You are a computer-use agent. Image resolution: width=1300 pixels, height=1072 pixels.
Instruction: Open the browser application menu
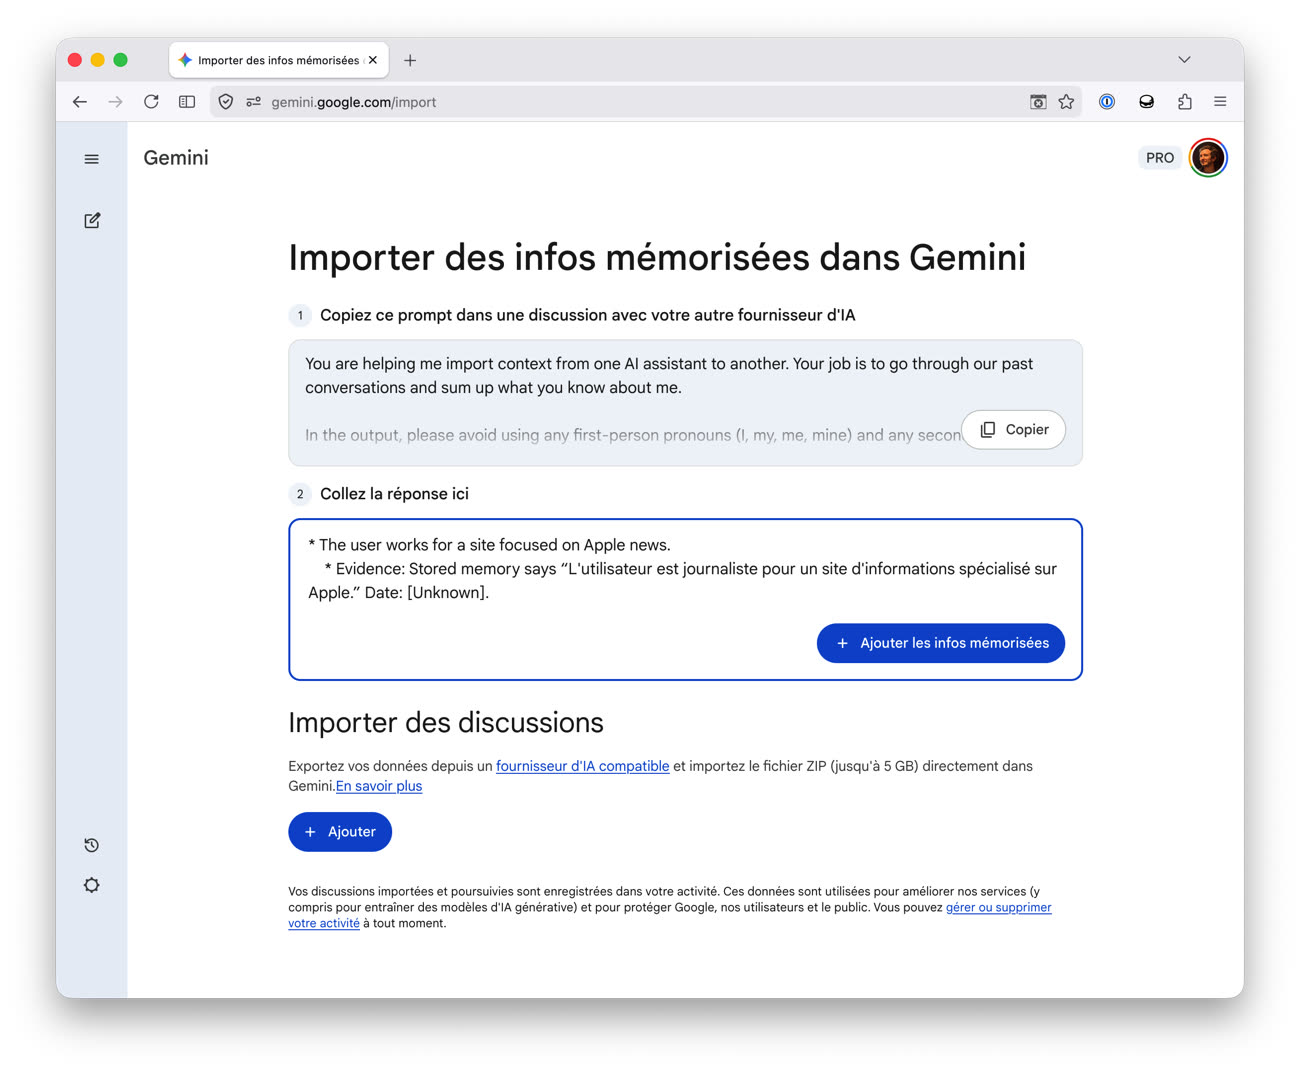(x=1220, y=102)
